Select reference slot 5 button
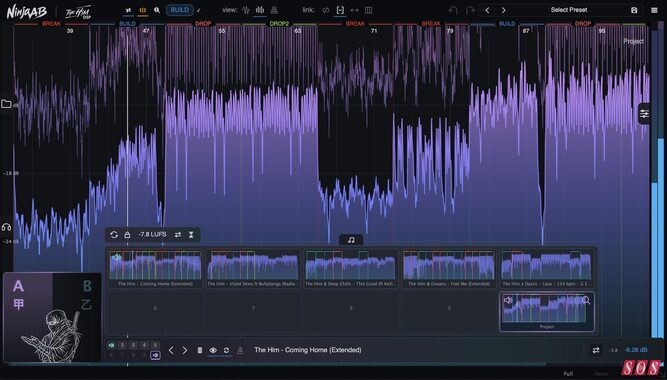The height and width of the screenshot is (380, 667). tap(155, 345)
